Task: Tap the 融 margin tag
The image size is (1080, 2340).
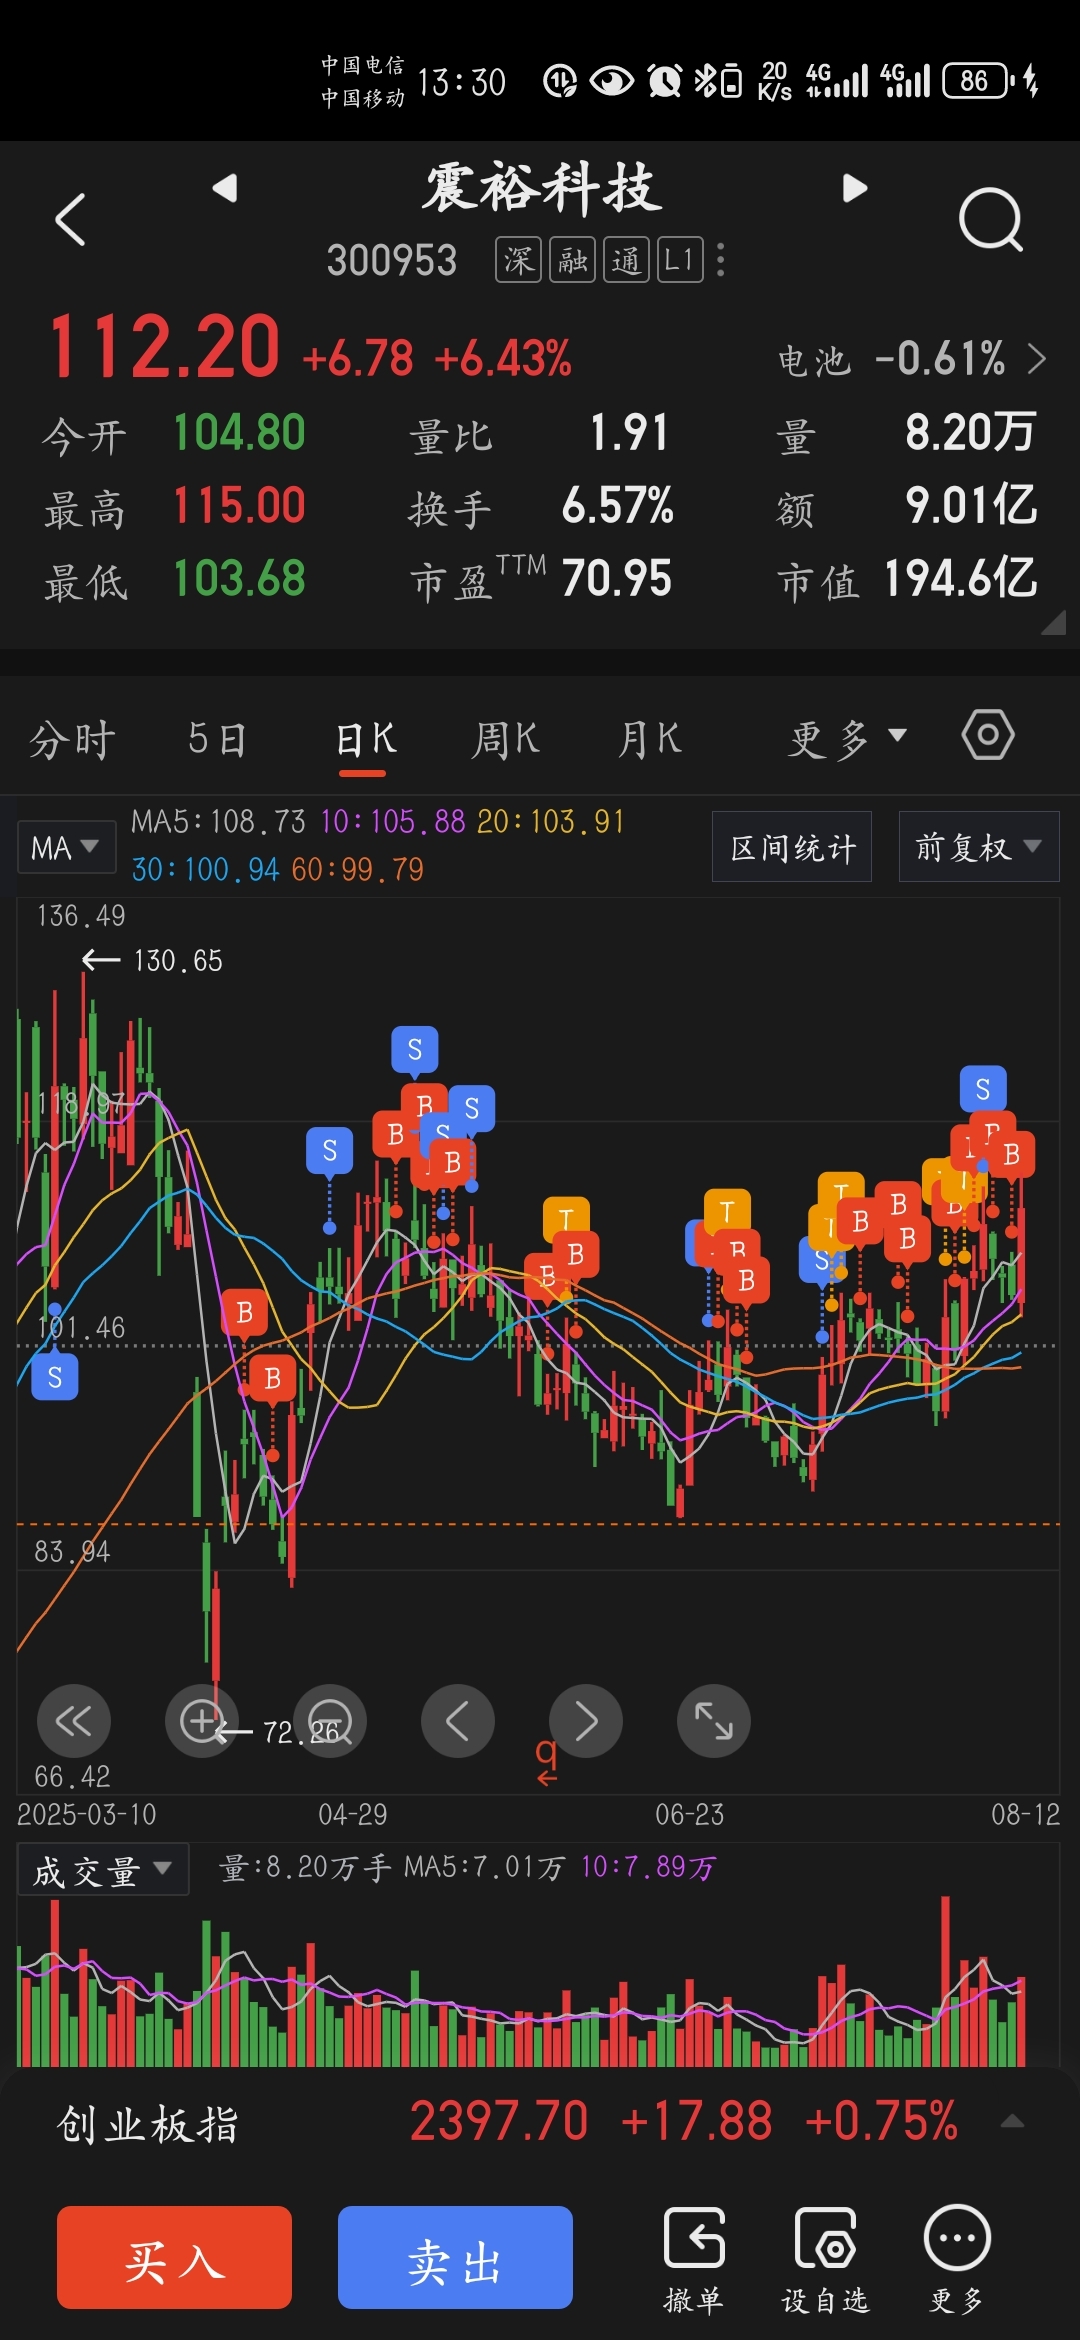Action: pos(573,260)
